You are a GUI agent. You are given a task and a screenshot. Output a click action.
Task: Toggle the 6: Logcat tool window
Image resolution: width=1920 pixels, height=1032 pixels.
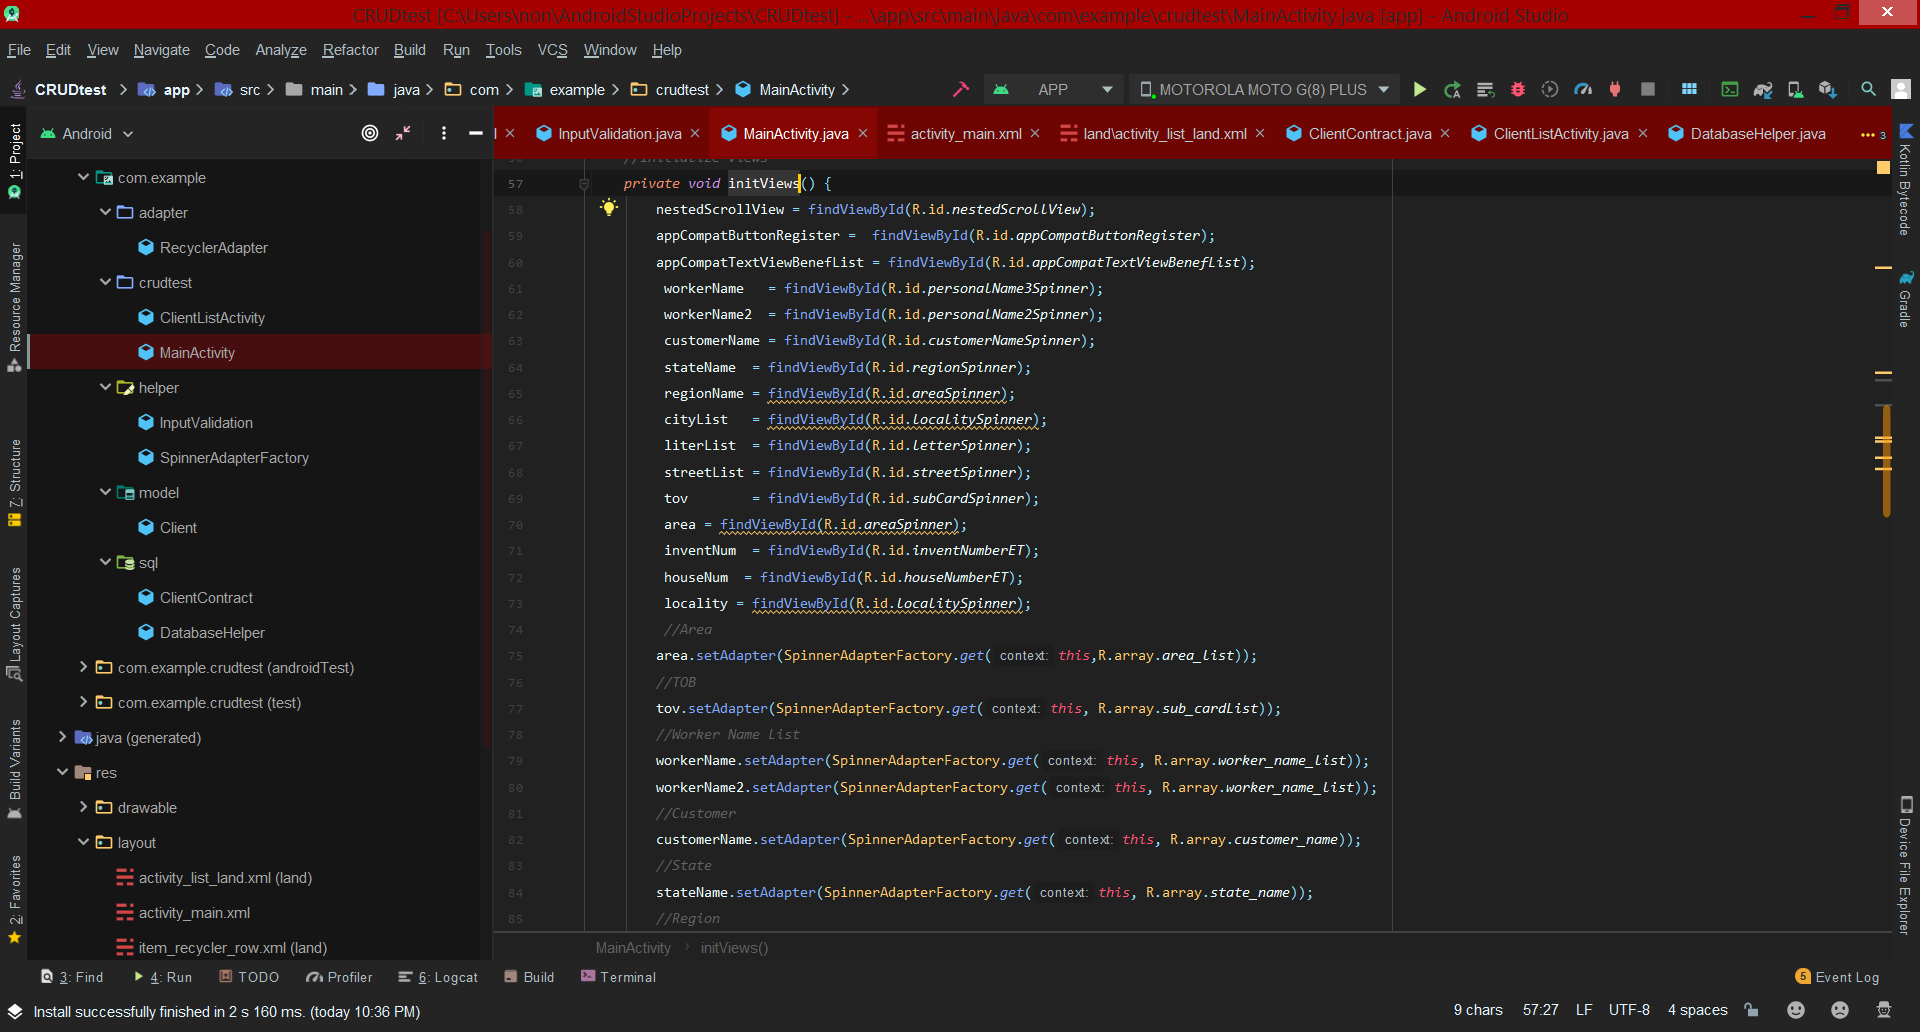coord(438,977)
